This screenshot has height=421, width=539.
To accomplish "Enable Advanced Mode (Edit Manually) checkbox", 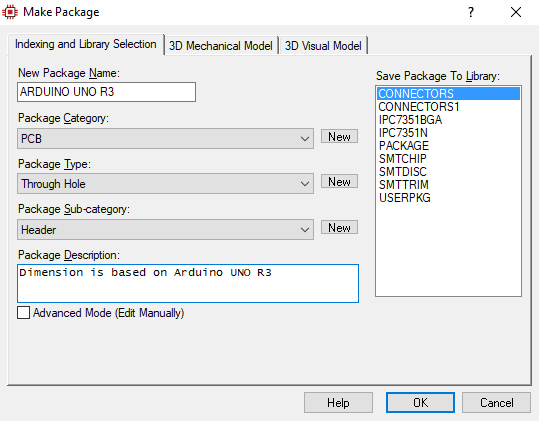I will (23, 313).
